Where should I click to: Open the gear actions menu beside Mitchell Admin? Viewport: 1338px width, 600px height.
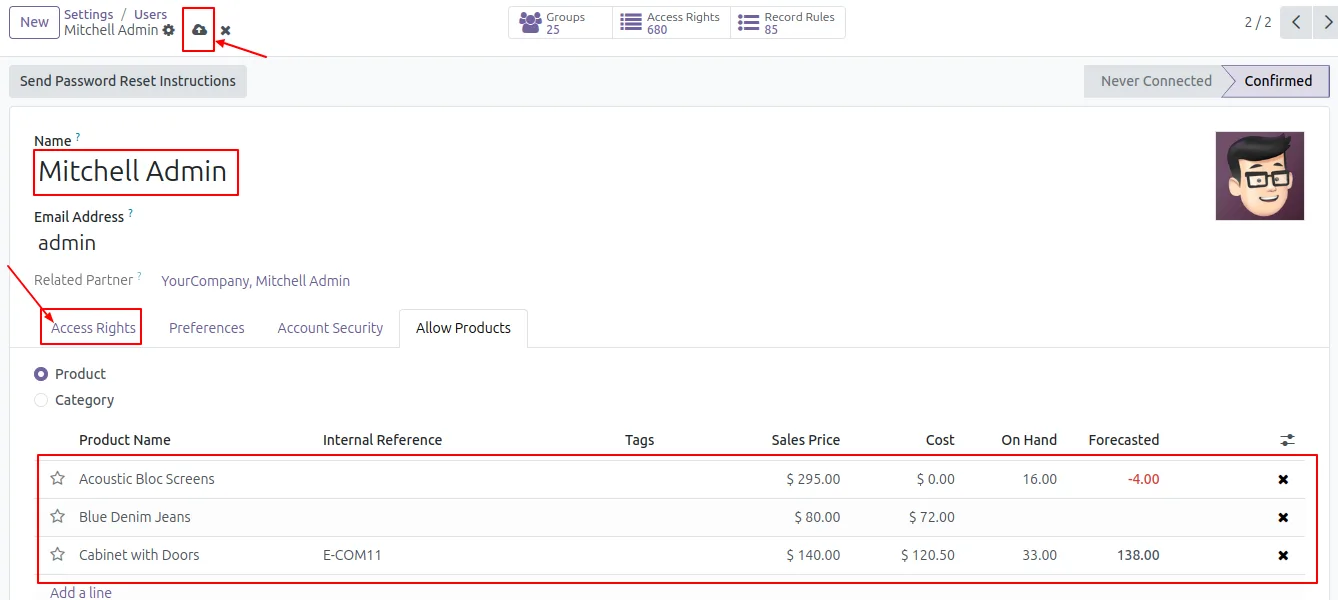(x=169, y=30)
